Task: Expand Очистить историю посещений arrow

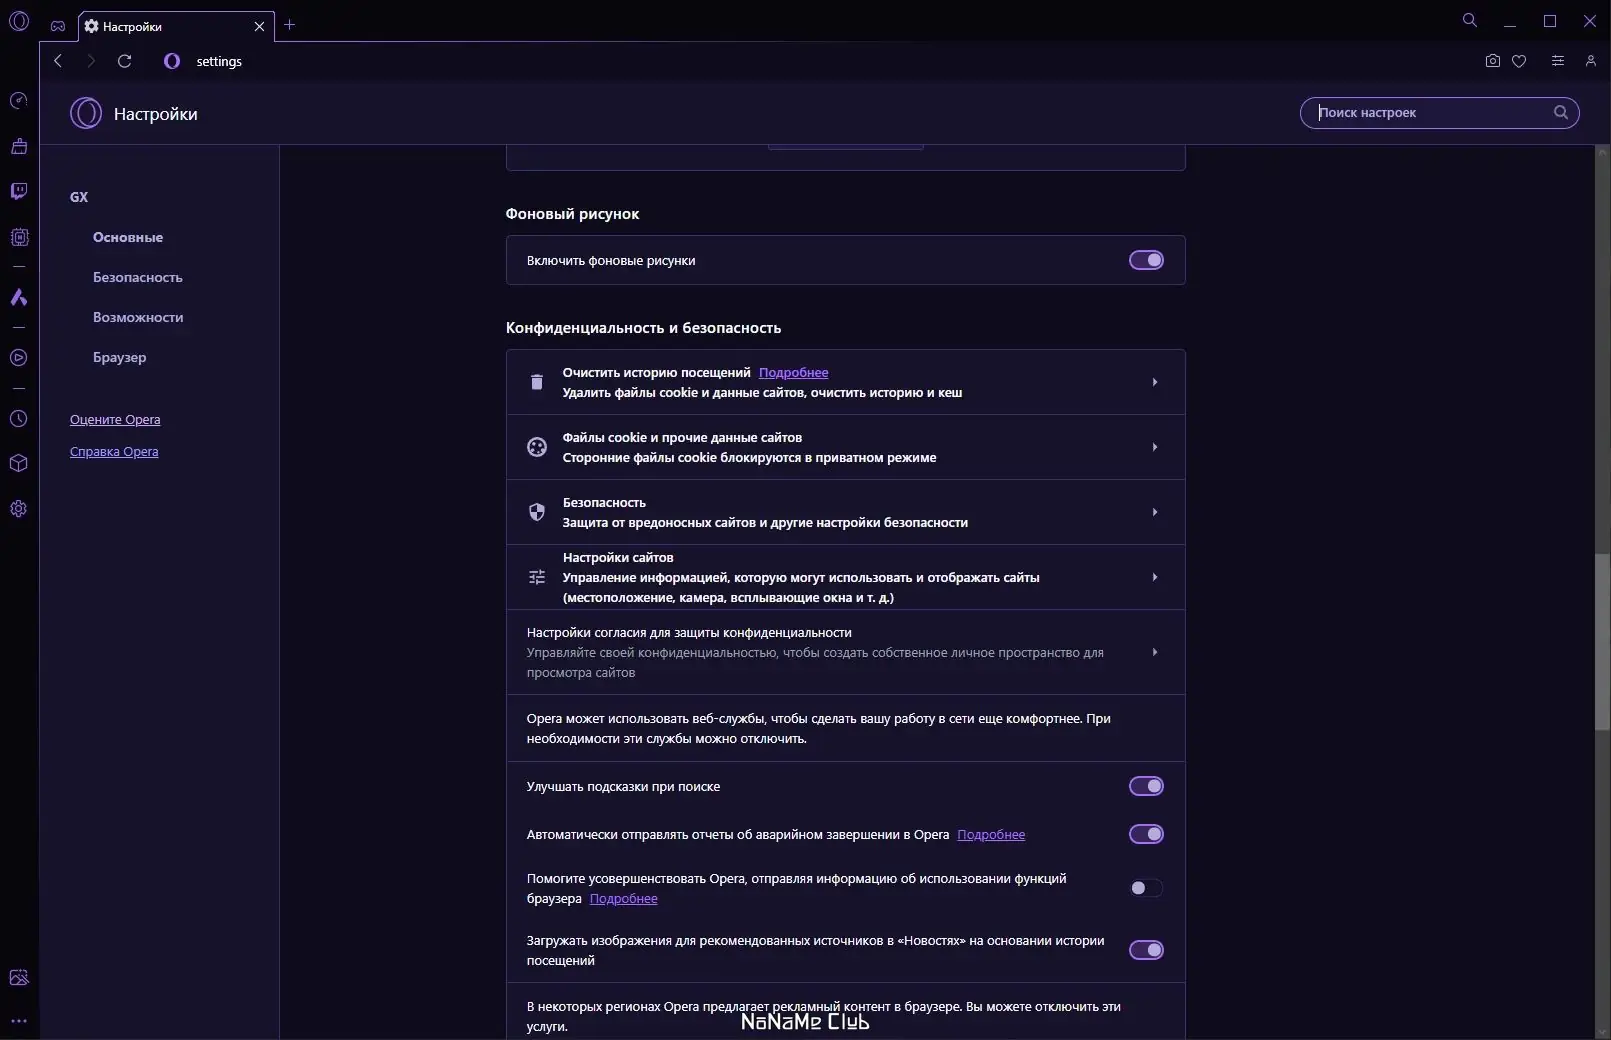Action: pyautogui.click(x=1155, y=382)
